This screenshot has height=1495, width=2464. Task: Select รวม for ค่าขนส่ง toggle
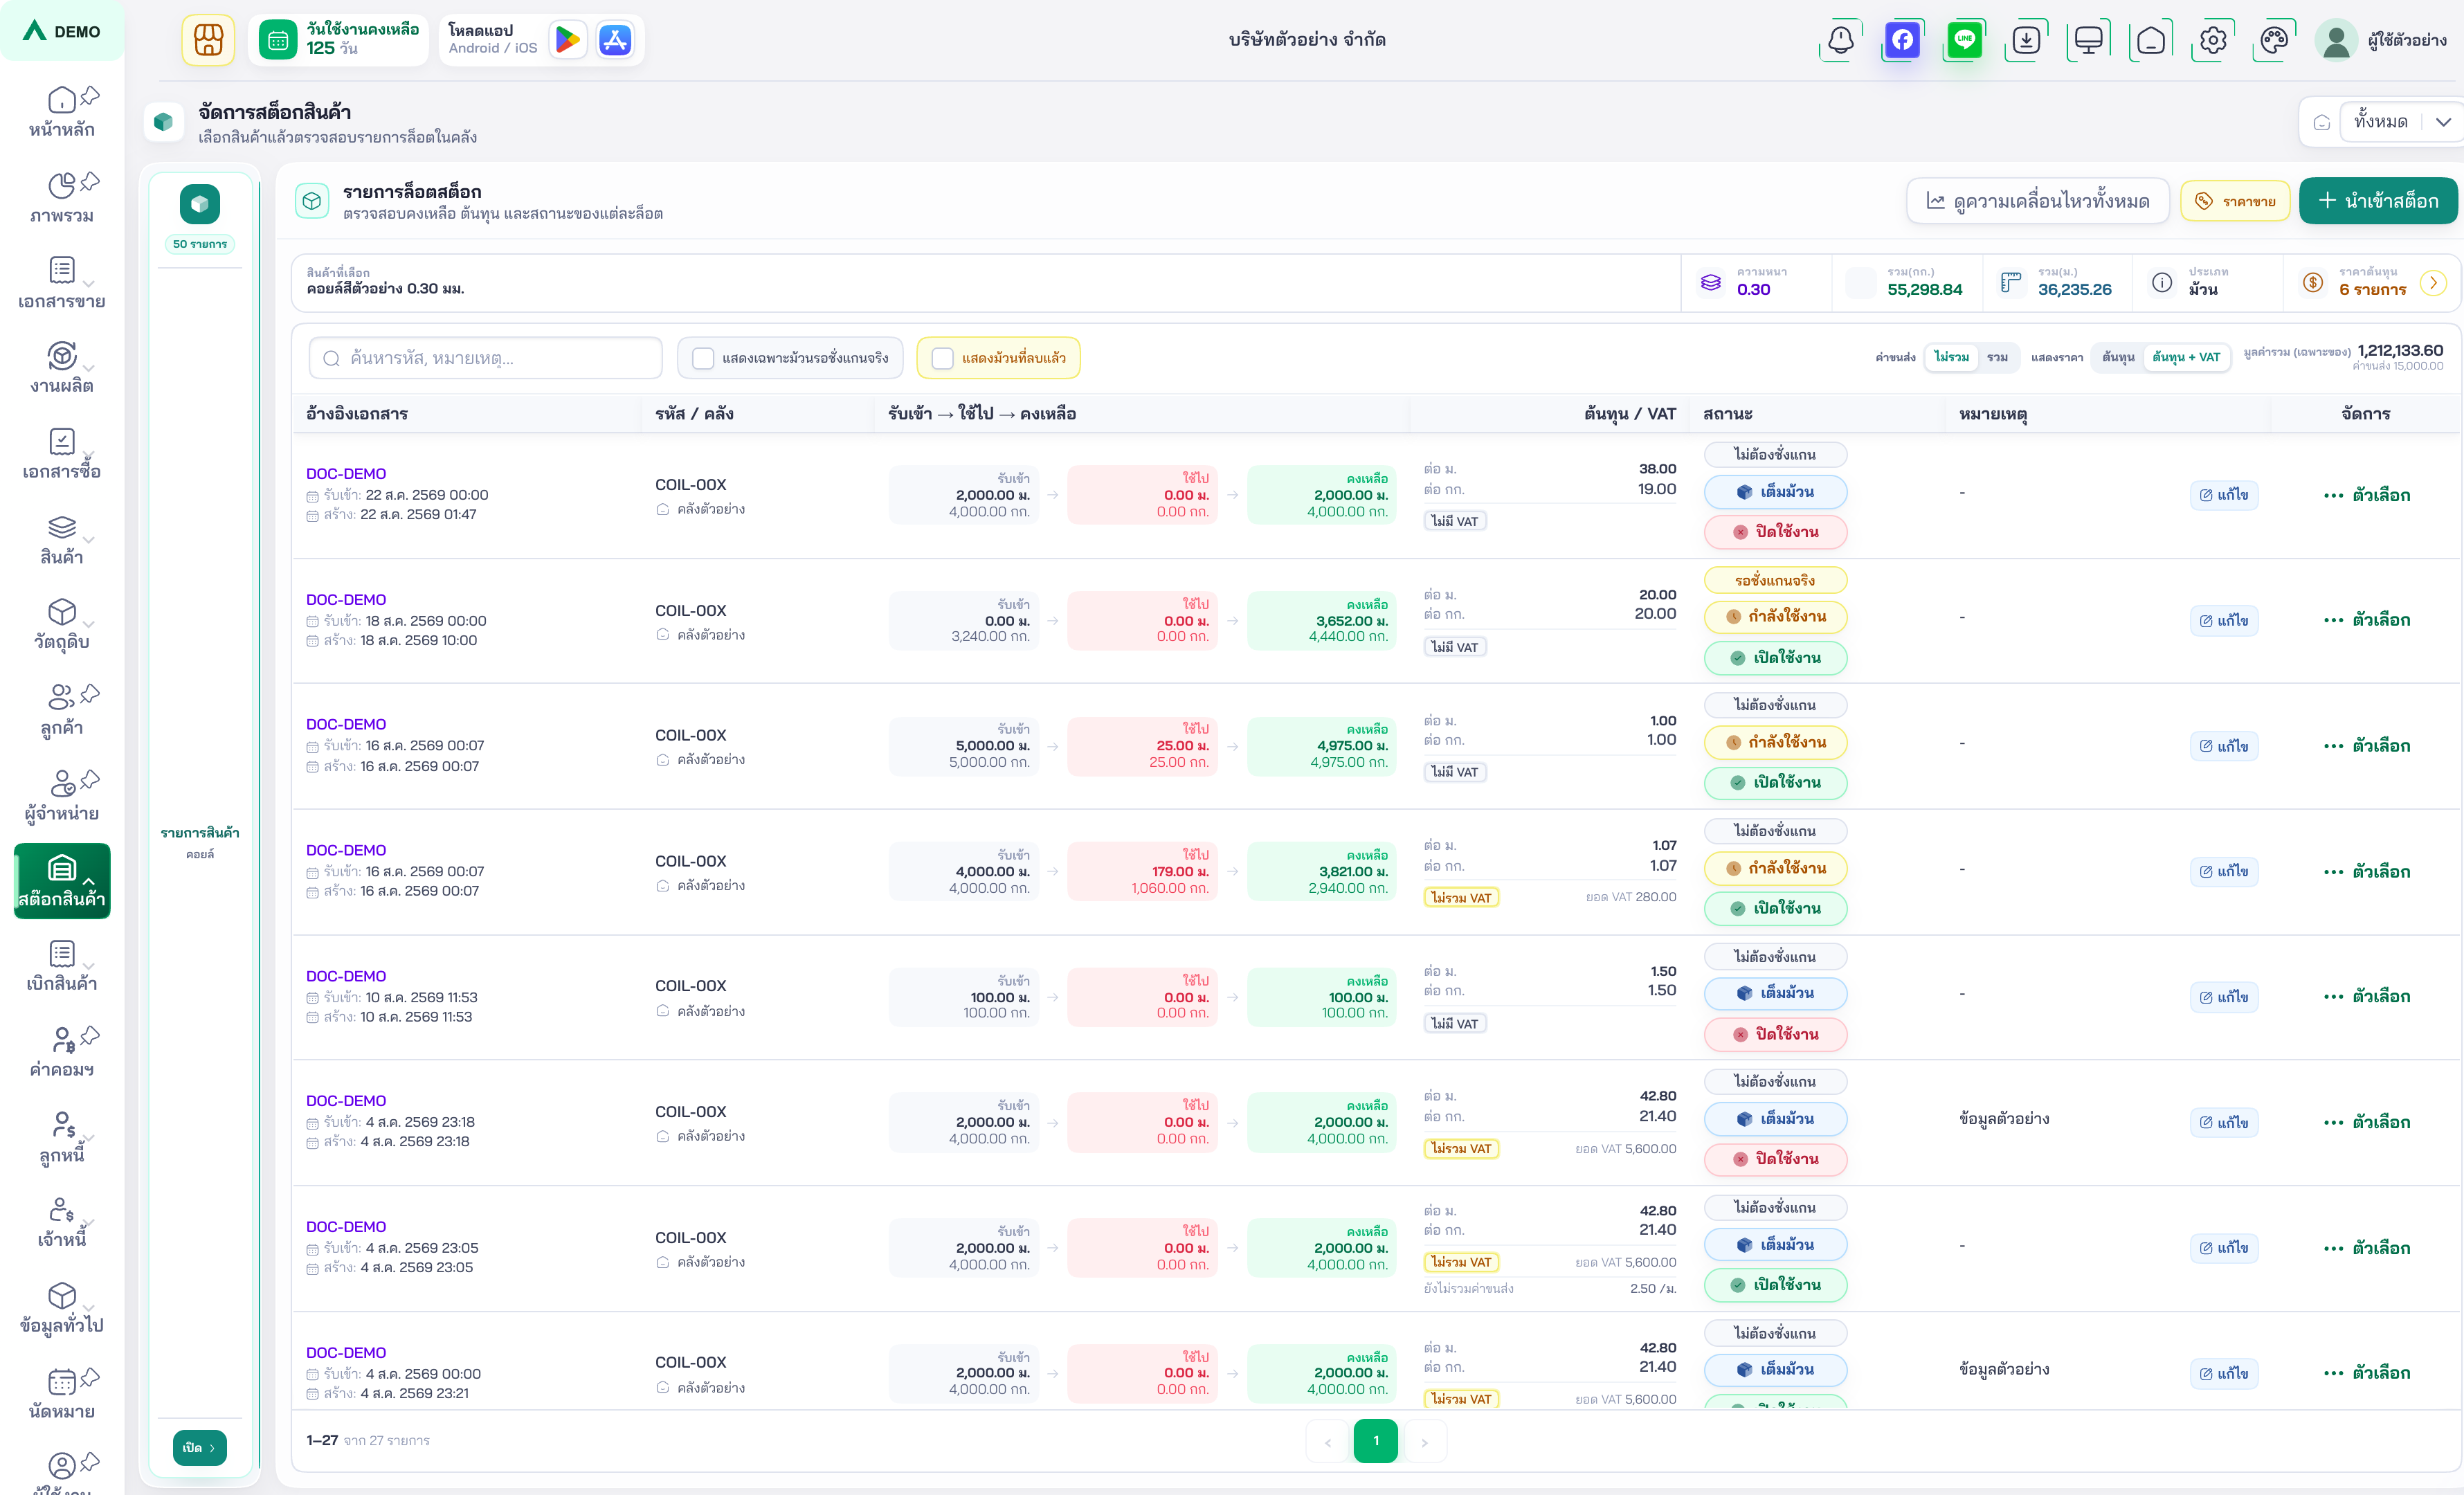coord(1997,357)
